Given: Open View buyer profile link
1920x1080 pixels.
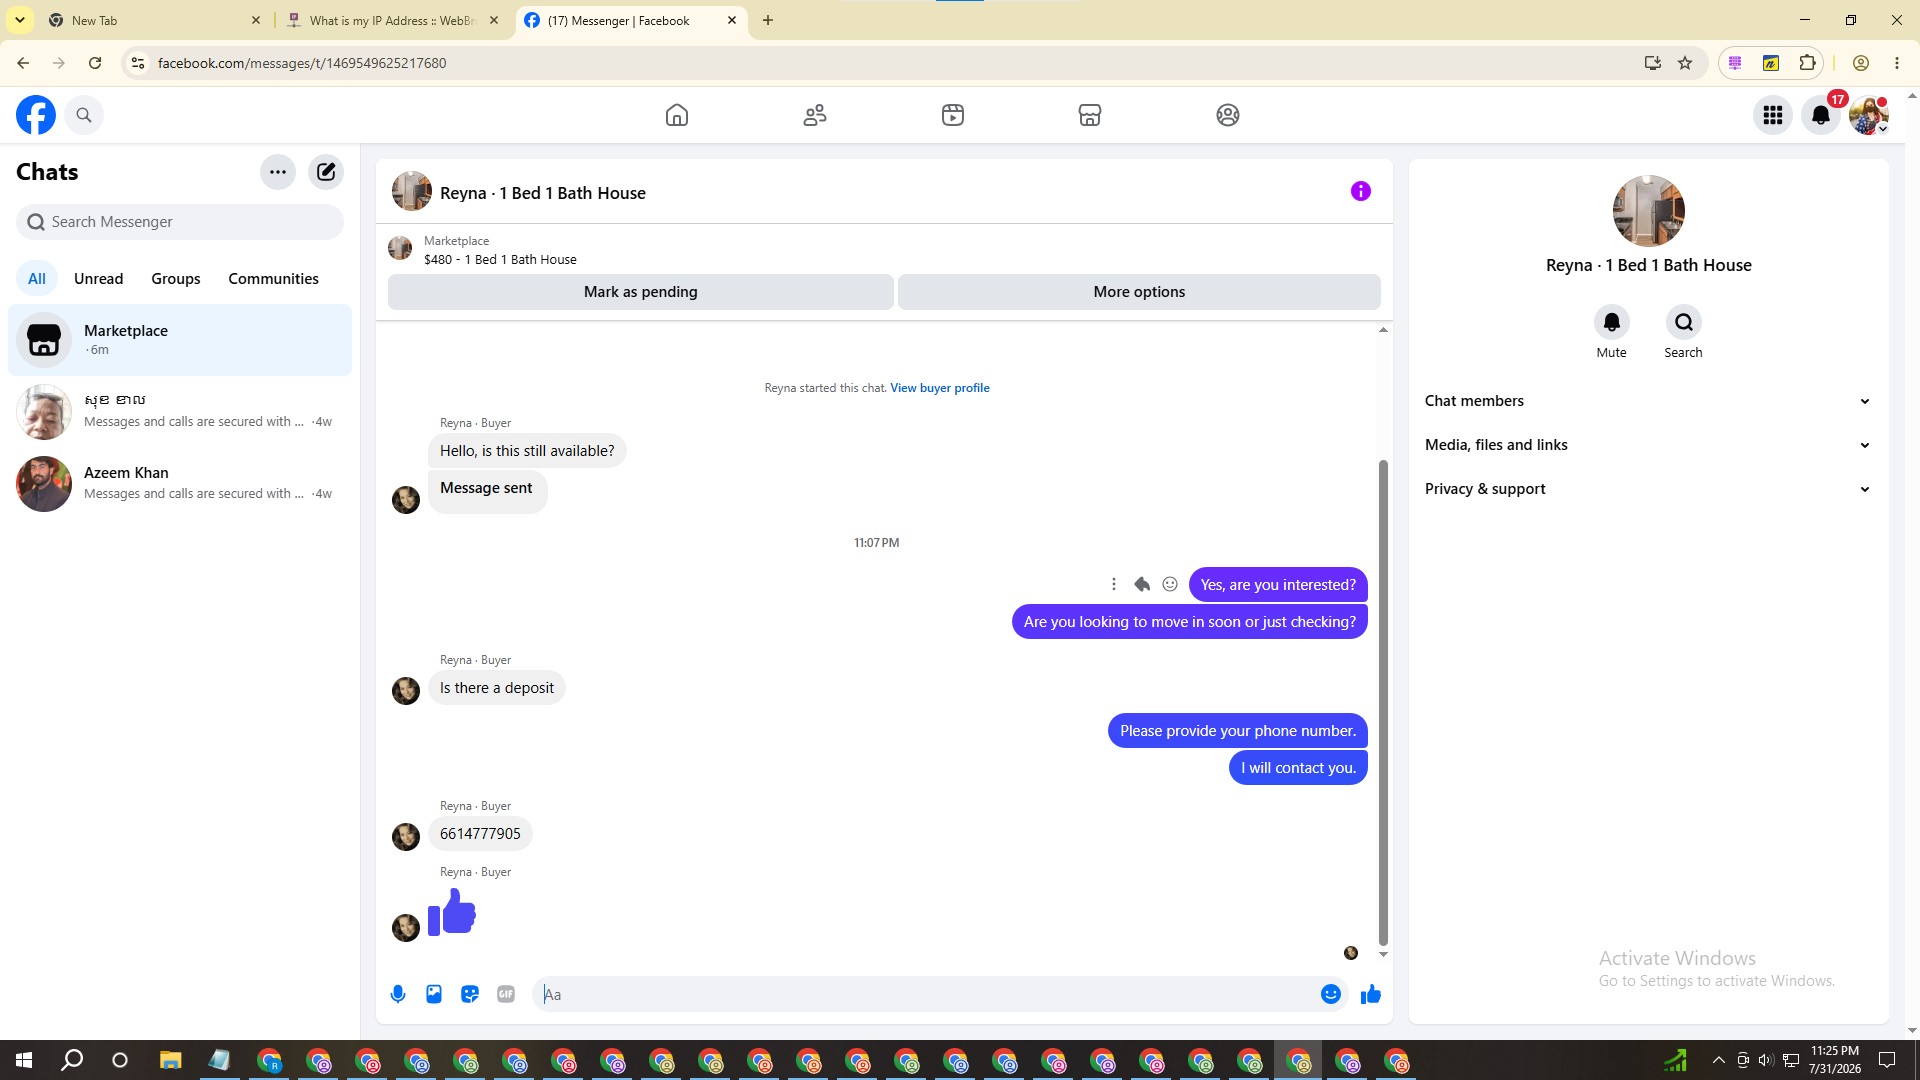Looking at the screenshot, I should pyautogui.click(x=940, y=388).
